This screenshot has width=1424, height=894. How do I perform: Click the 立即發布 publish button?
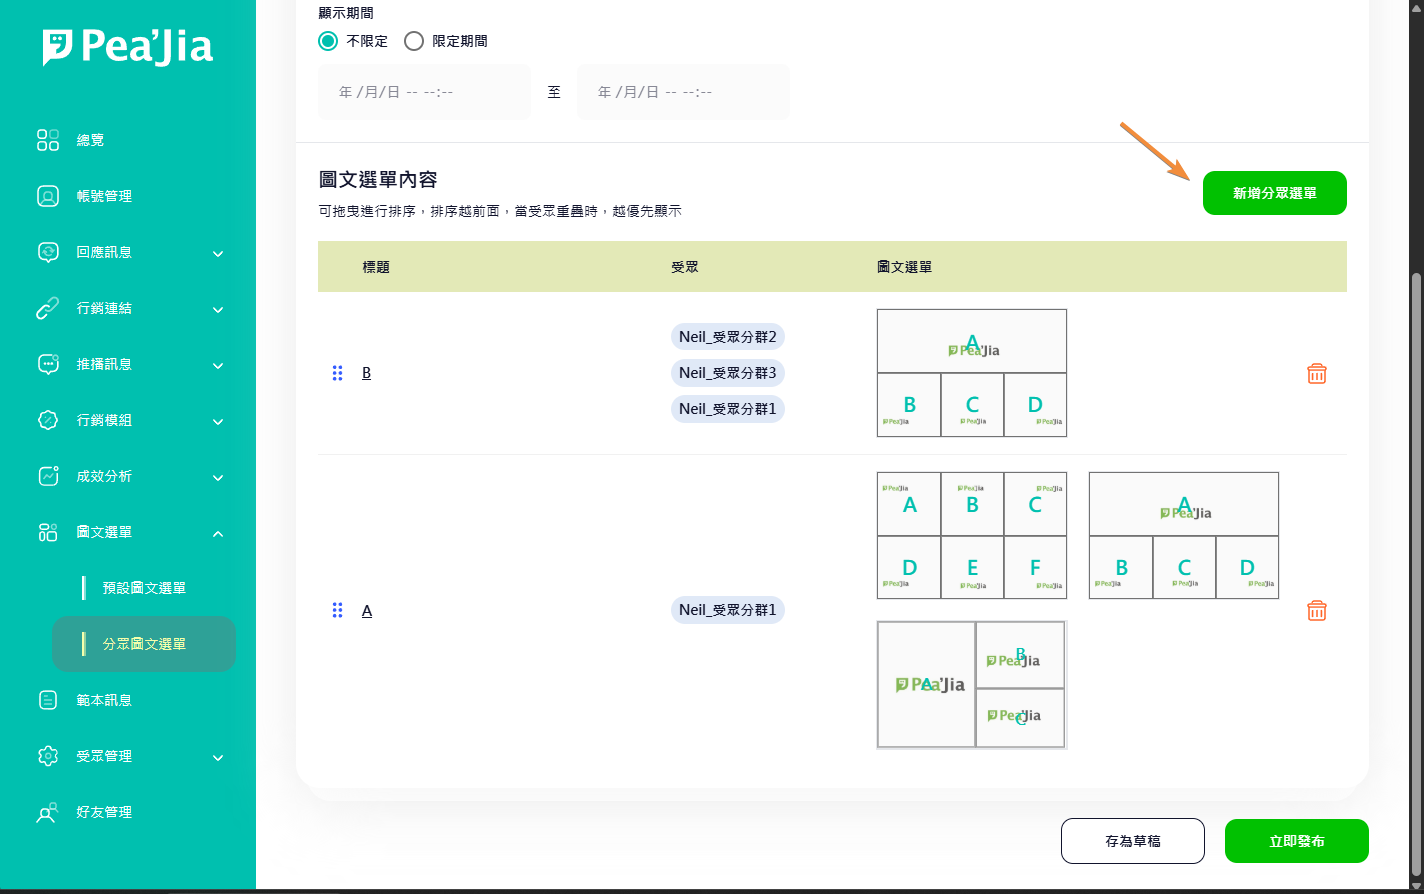(1296, 841)
